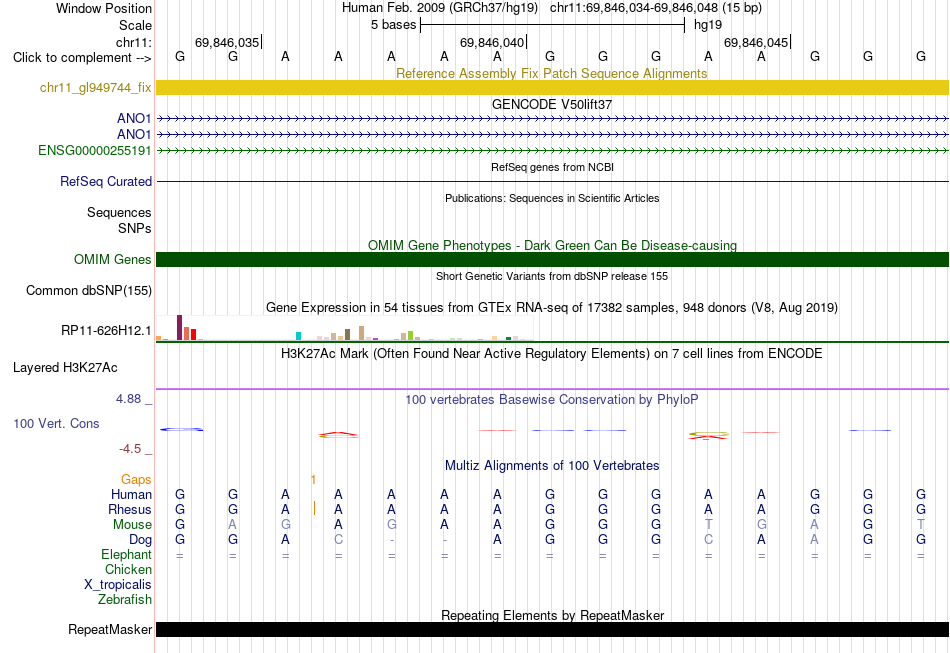Select the ENSG00000255191 transcript label
This screenshot has width=950, height=653.
pyautogui.click(x=95, y=150)
